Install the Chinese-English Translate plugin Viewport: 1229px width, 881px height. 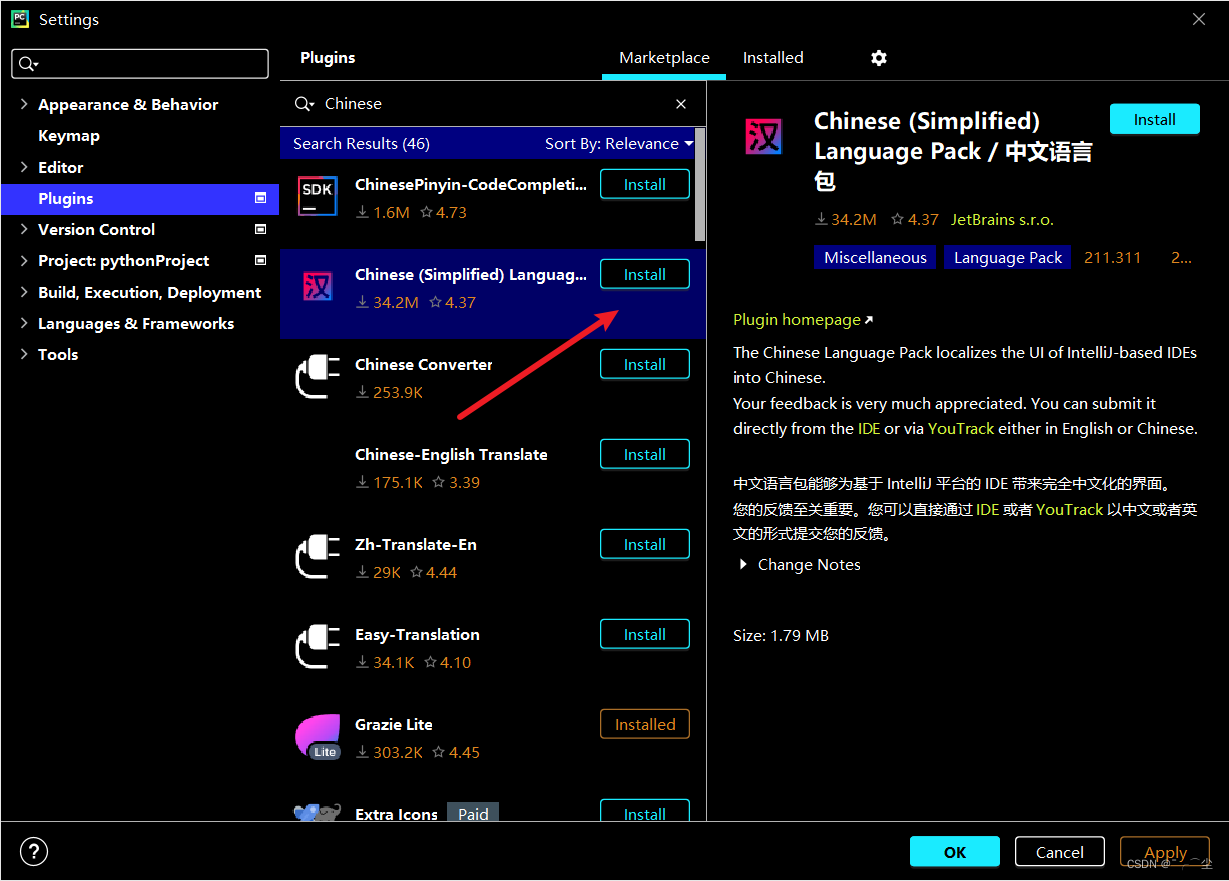tap(645, 454)
